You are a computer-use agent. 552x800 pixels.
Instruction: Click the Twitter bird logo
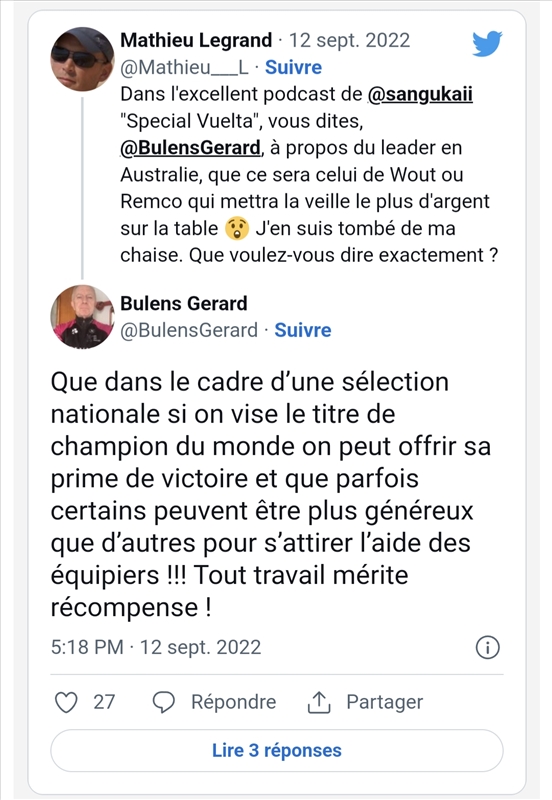[x=487, y=43]
